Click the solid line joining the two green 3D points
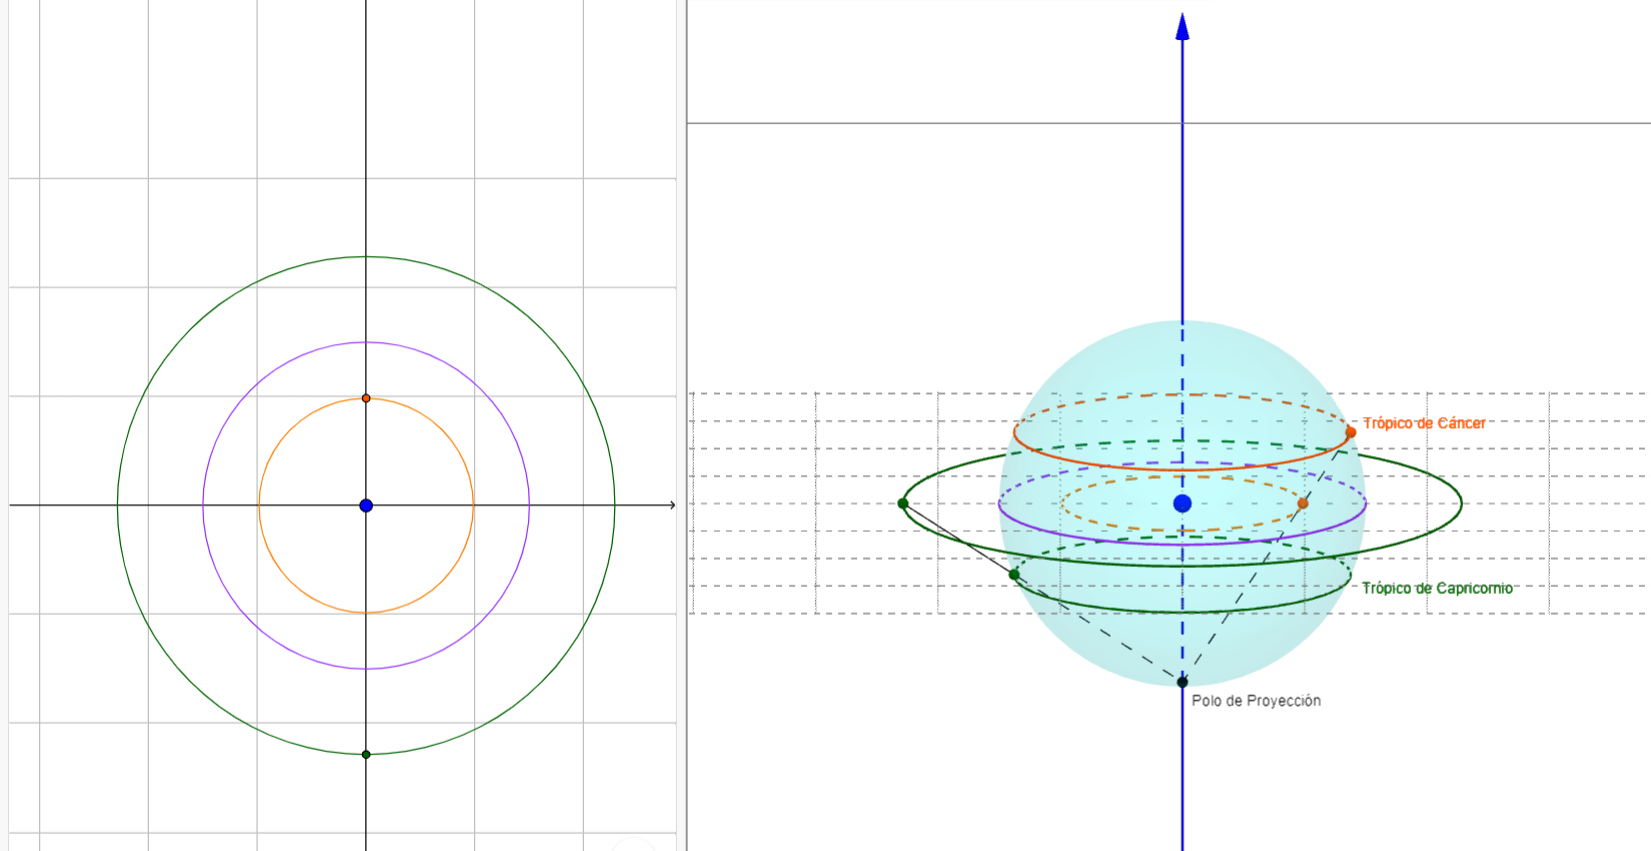The width and height of the screenshot is (1651, 851). [x=958, y=539]
